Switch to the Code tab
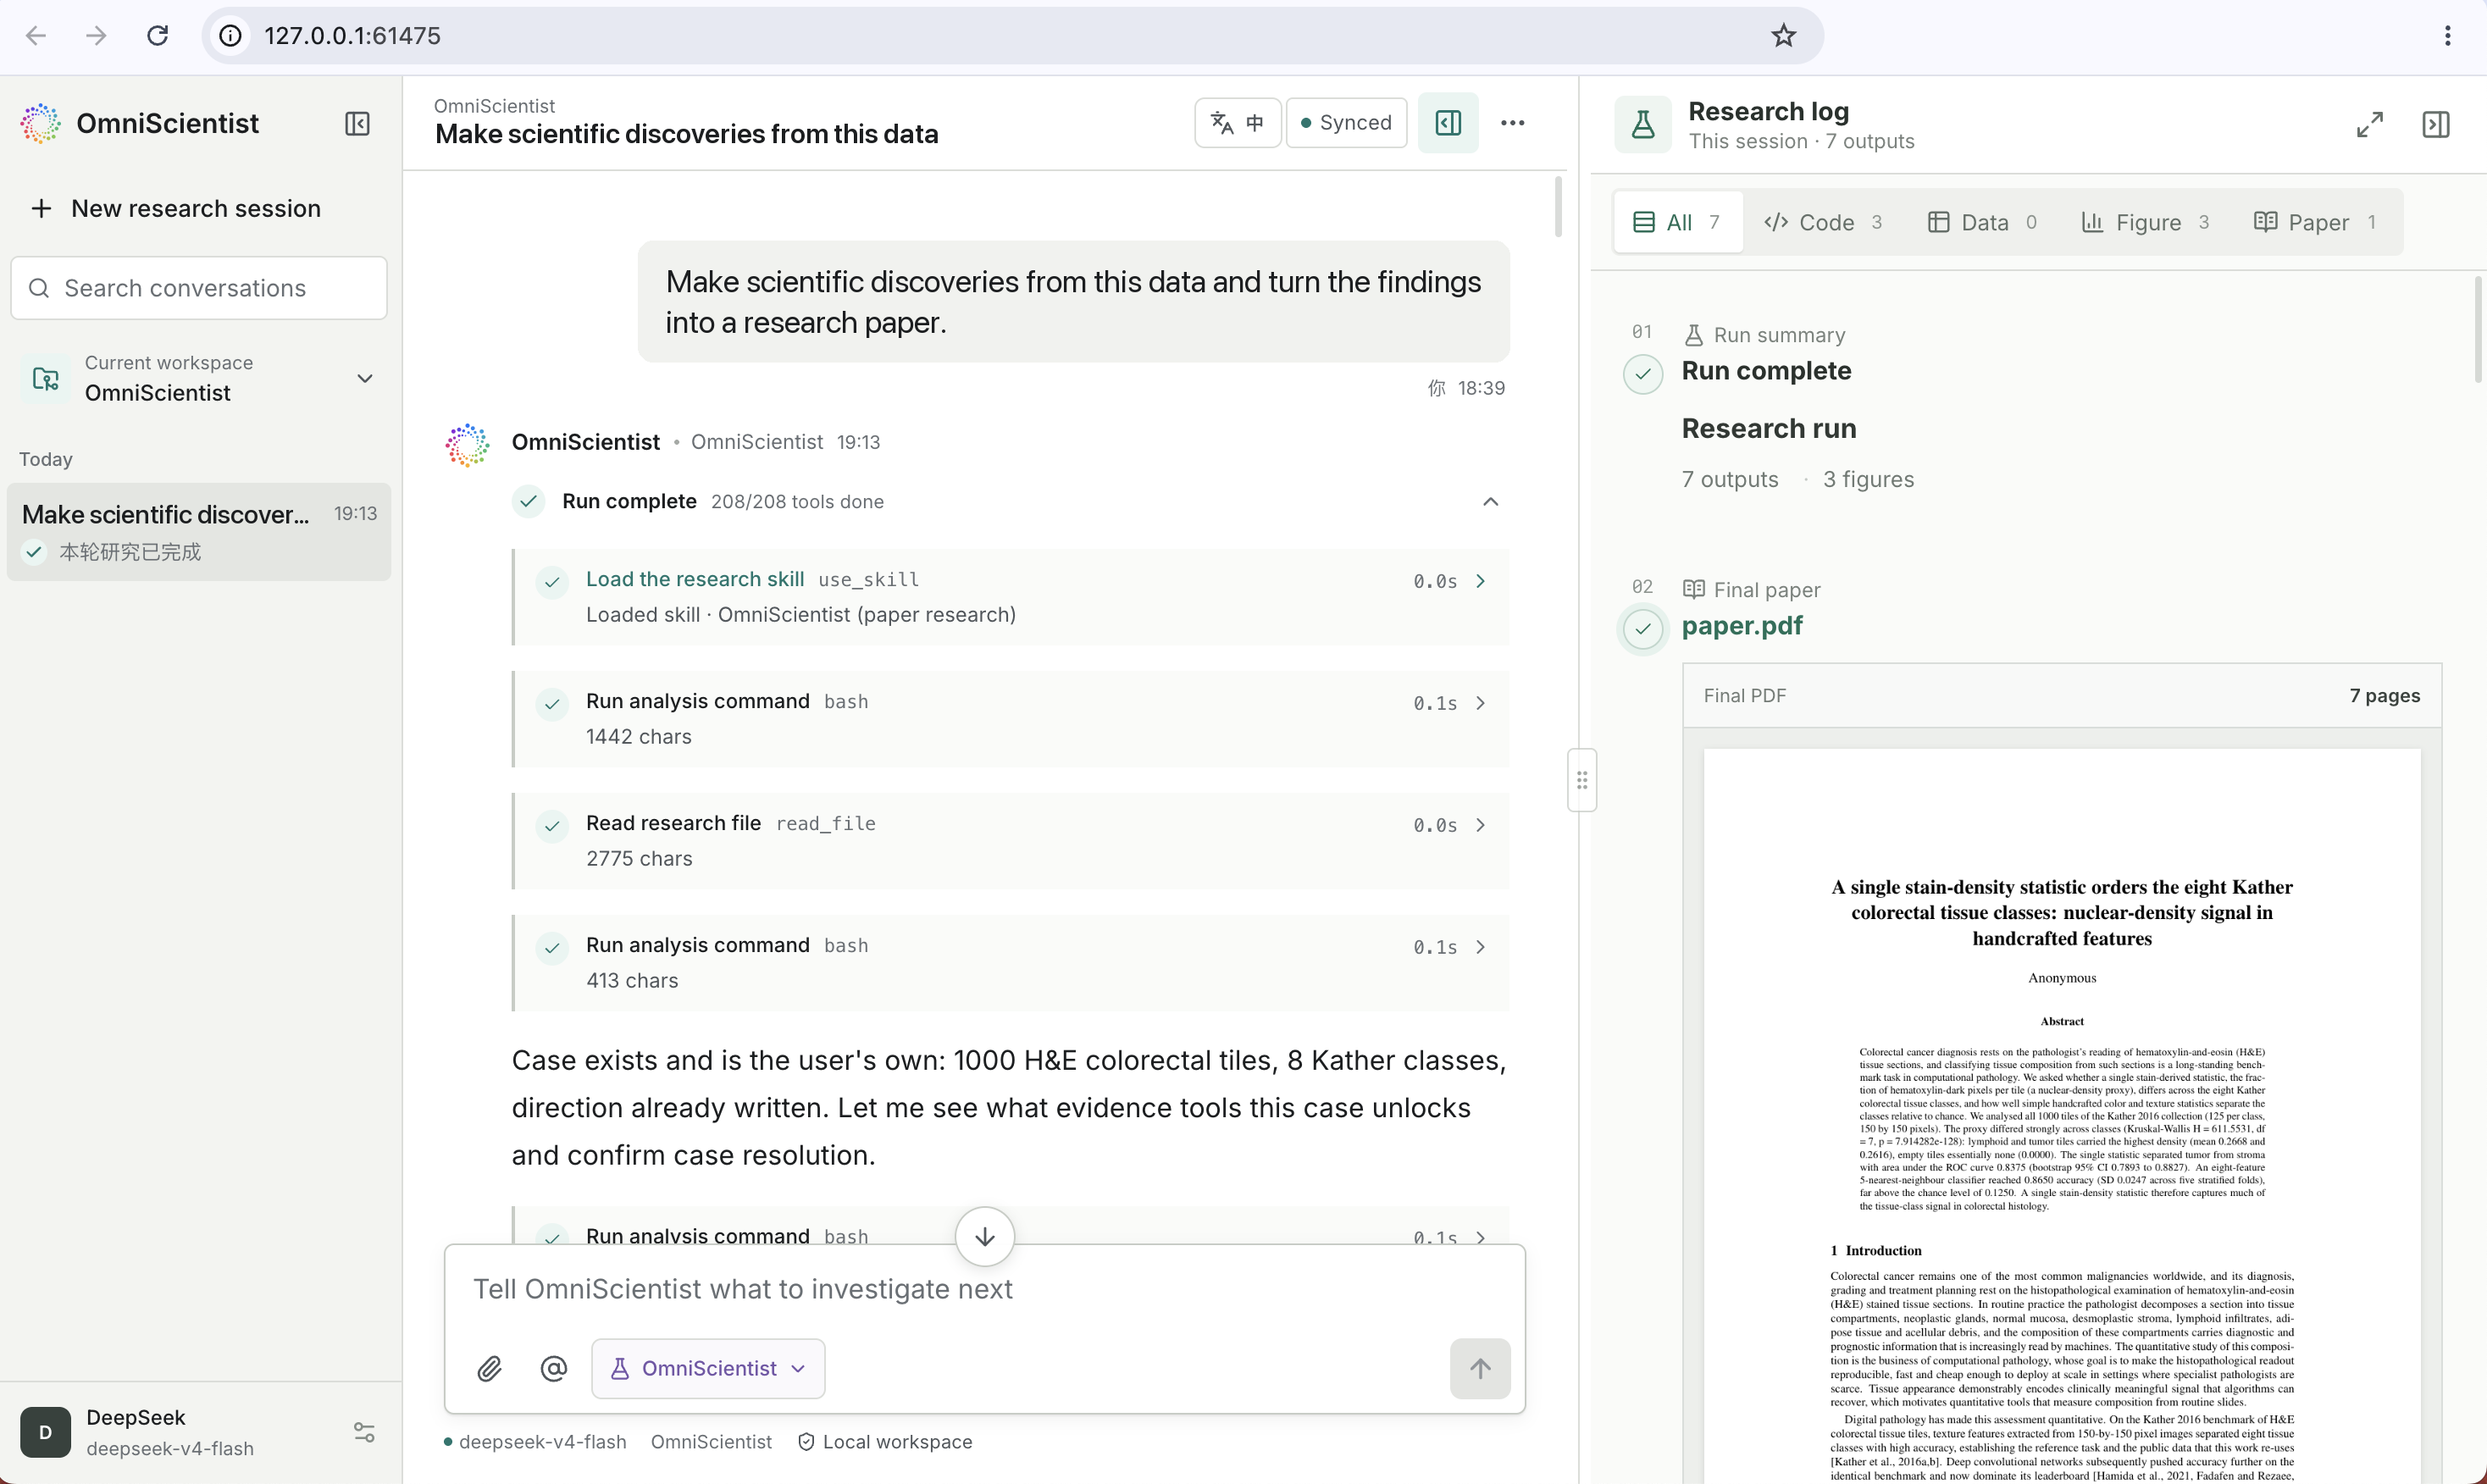This screenshot has height=1484, width=2487. pyautogui.click(x=1823, y=222)
